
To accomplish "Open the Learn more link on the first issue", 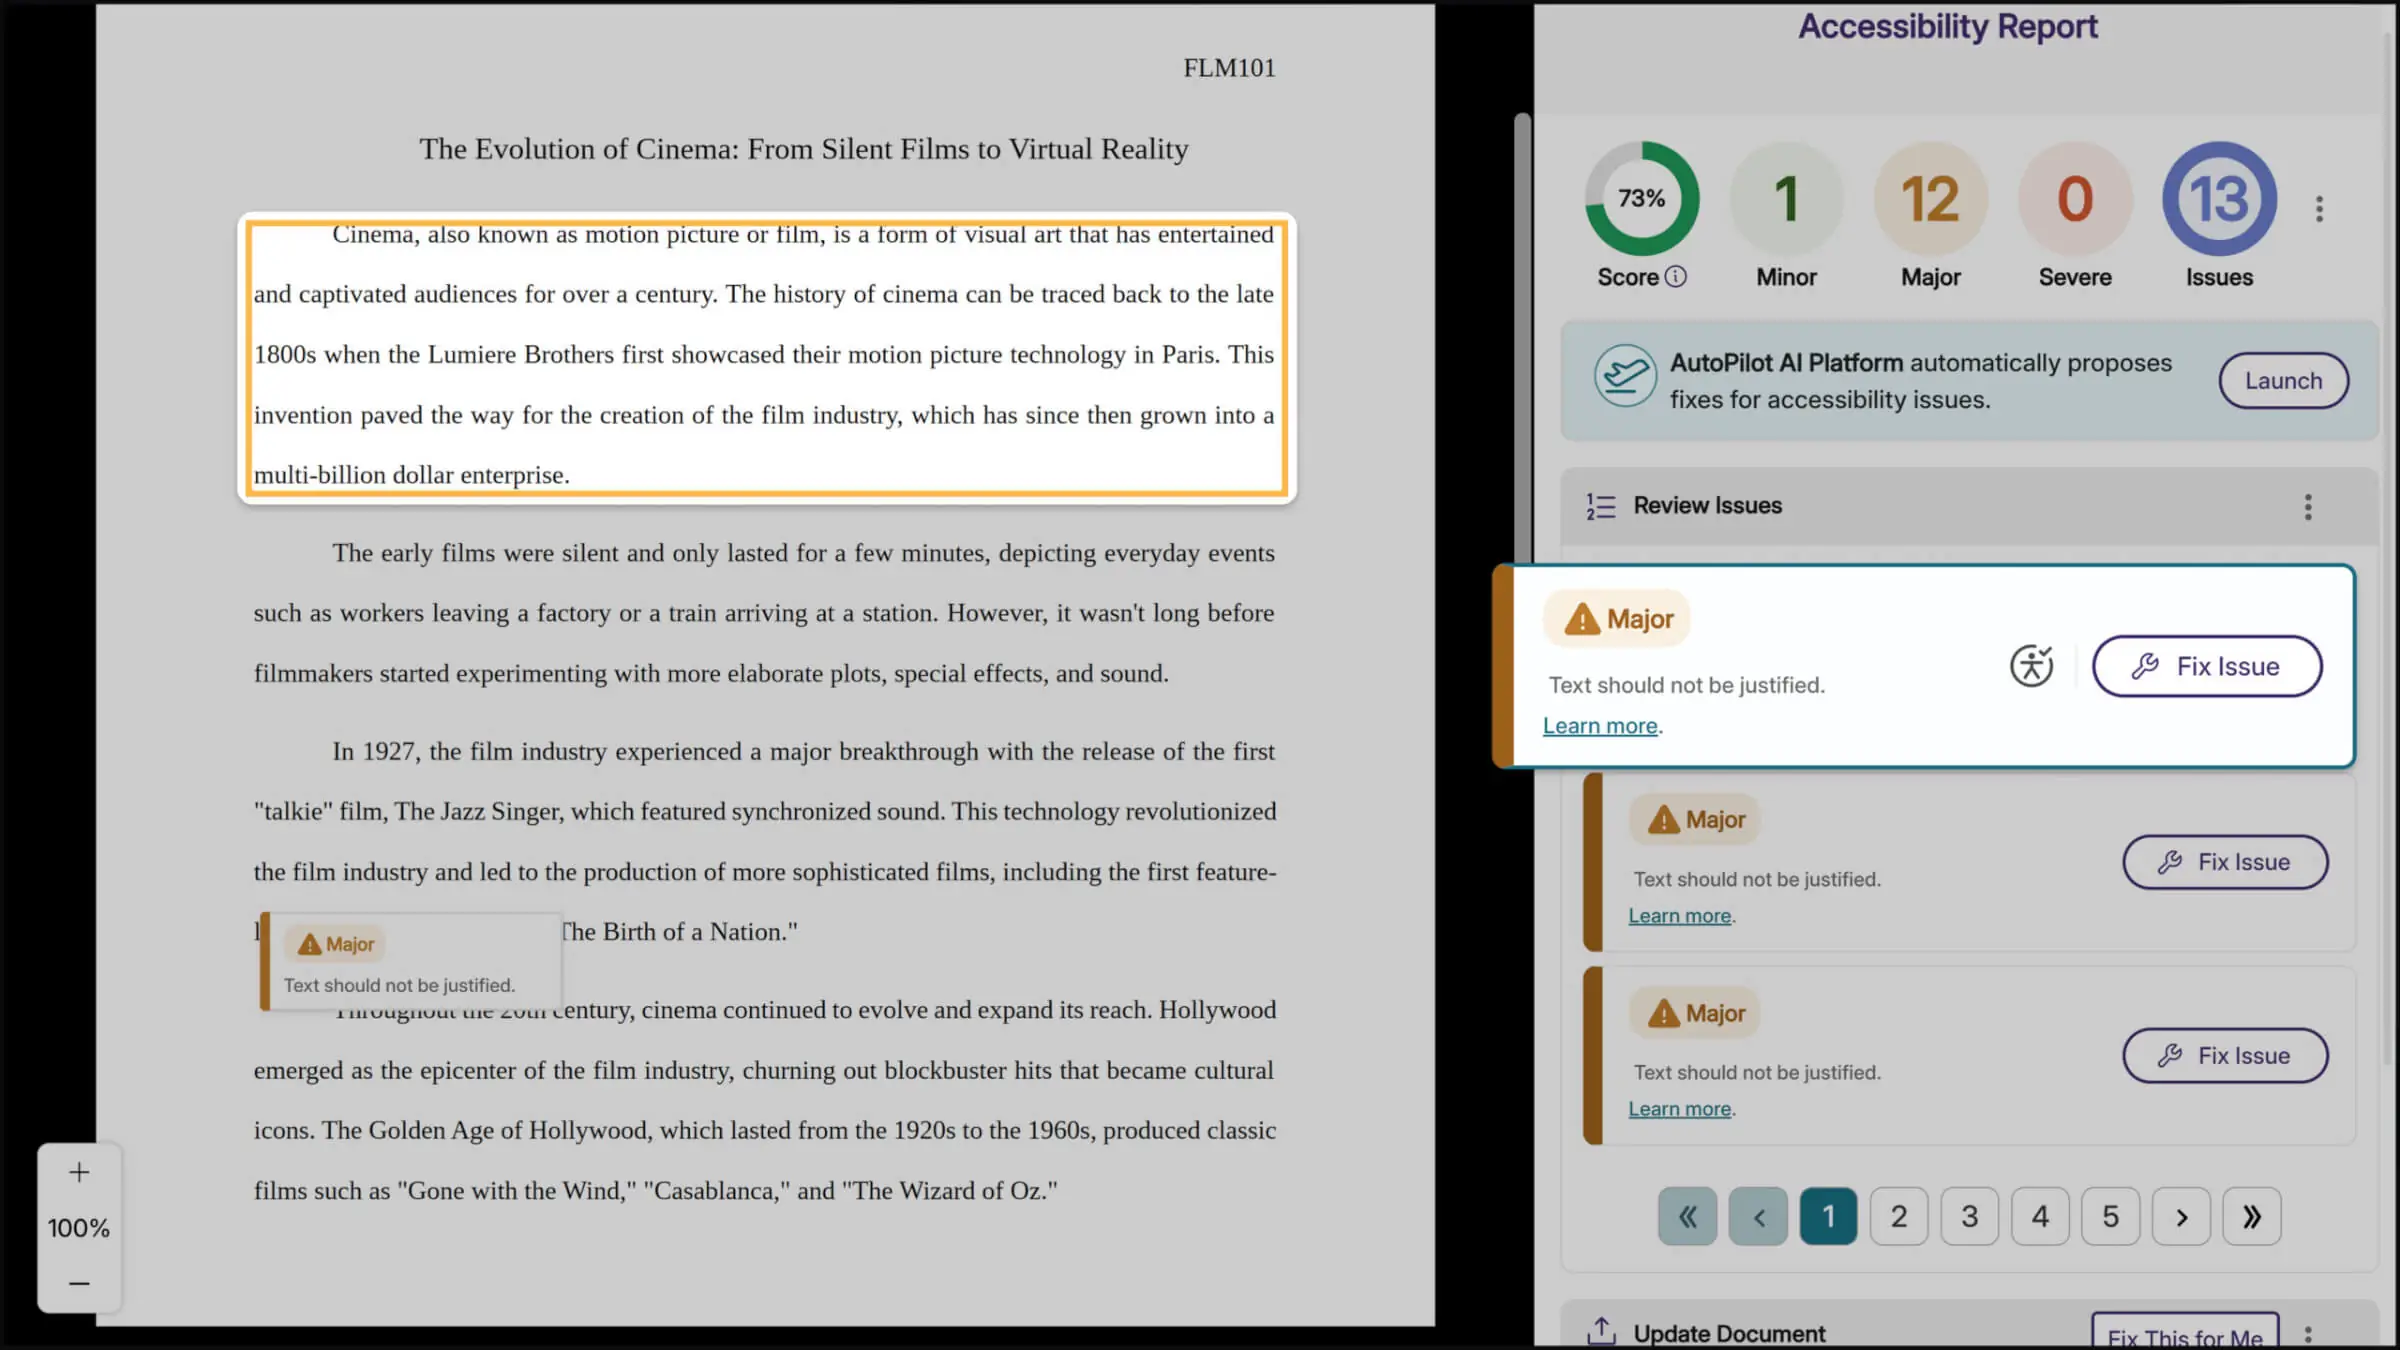I will (1599, 725).
